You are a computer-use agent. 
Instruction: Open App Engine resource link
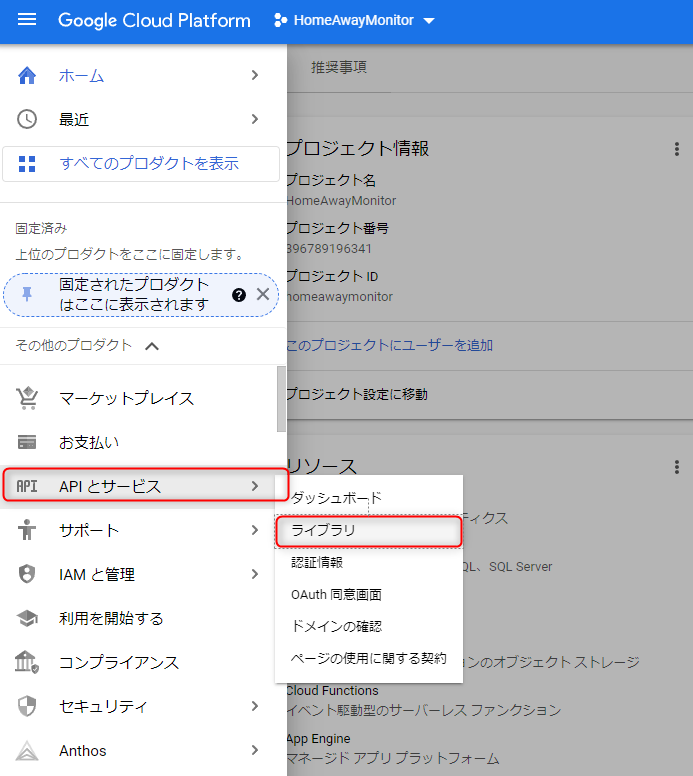click(x=319, y=738)
